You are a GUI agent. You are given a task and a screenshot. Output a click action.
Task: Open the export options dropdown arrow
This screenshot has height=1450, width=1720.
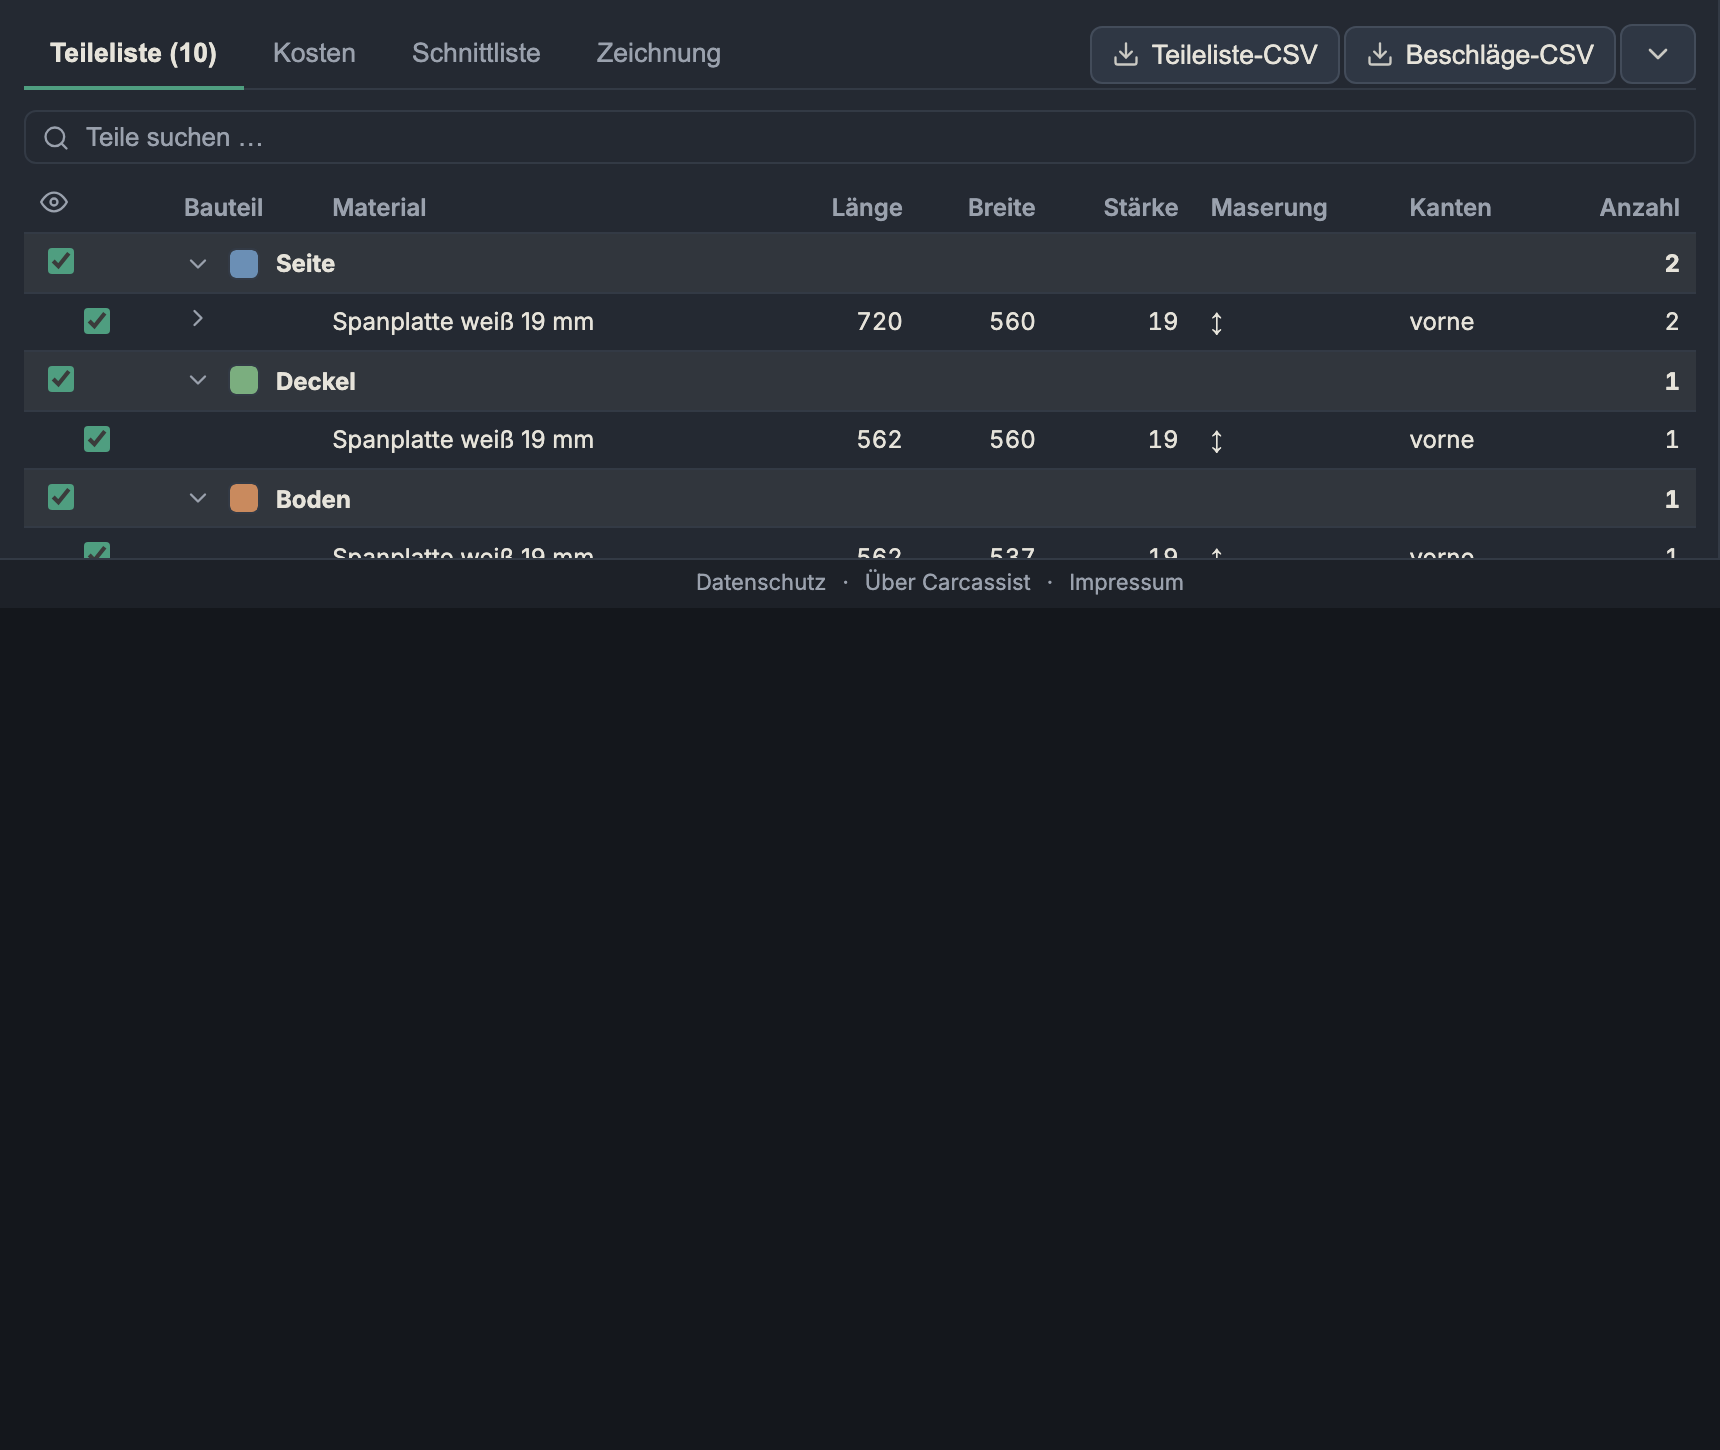(x=1657, y=54)
